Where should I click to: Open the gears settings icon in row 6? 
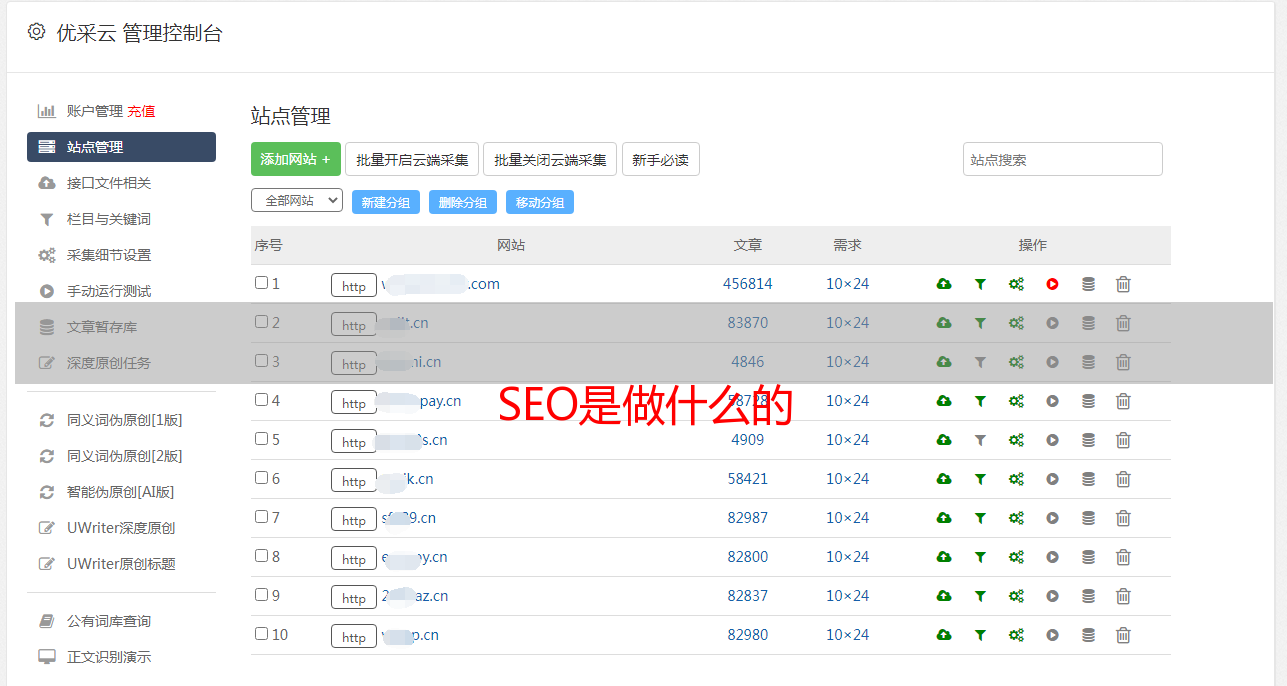(1016, 479)
